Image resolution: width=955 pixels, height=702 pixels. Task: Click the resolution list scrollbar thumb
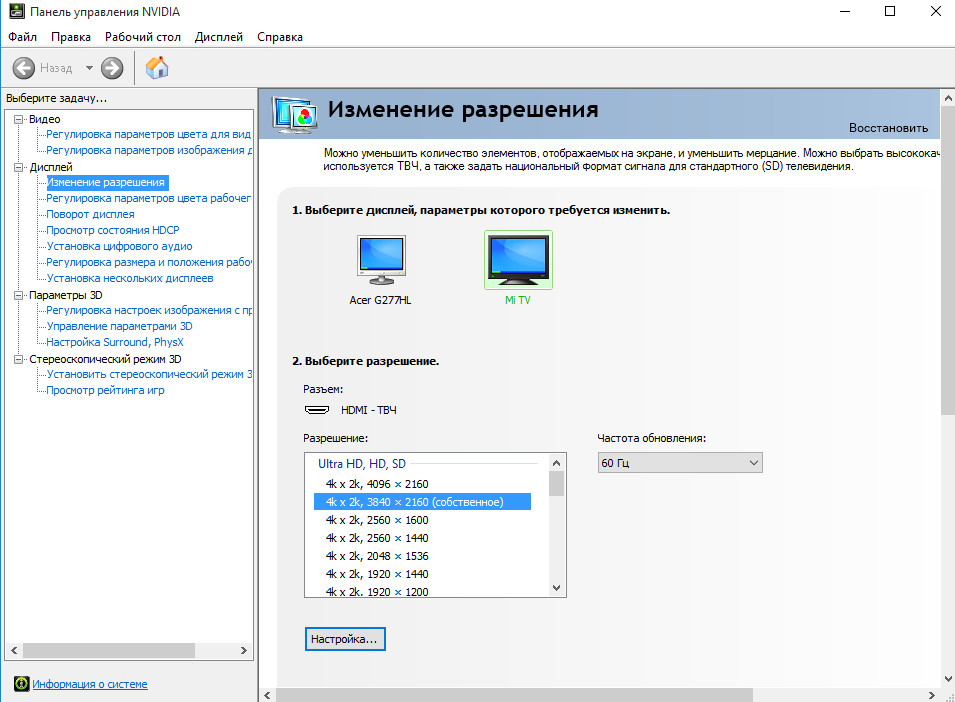[556, 484]
